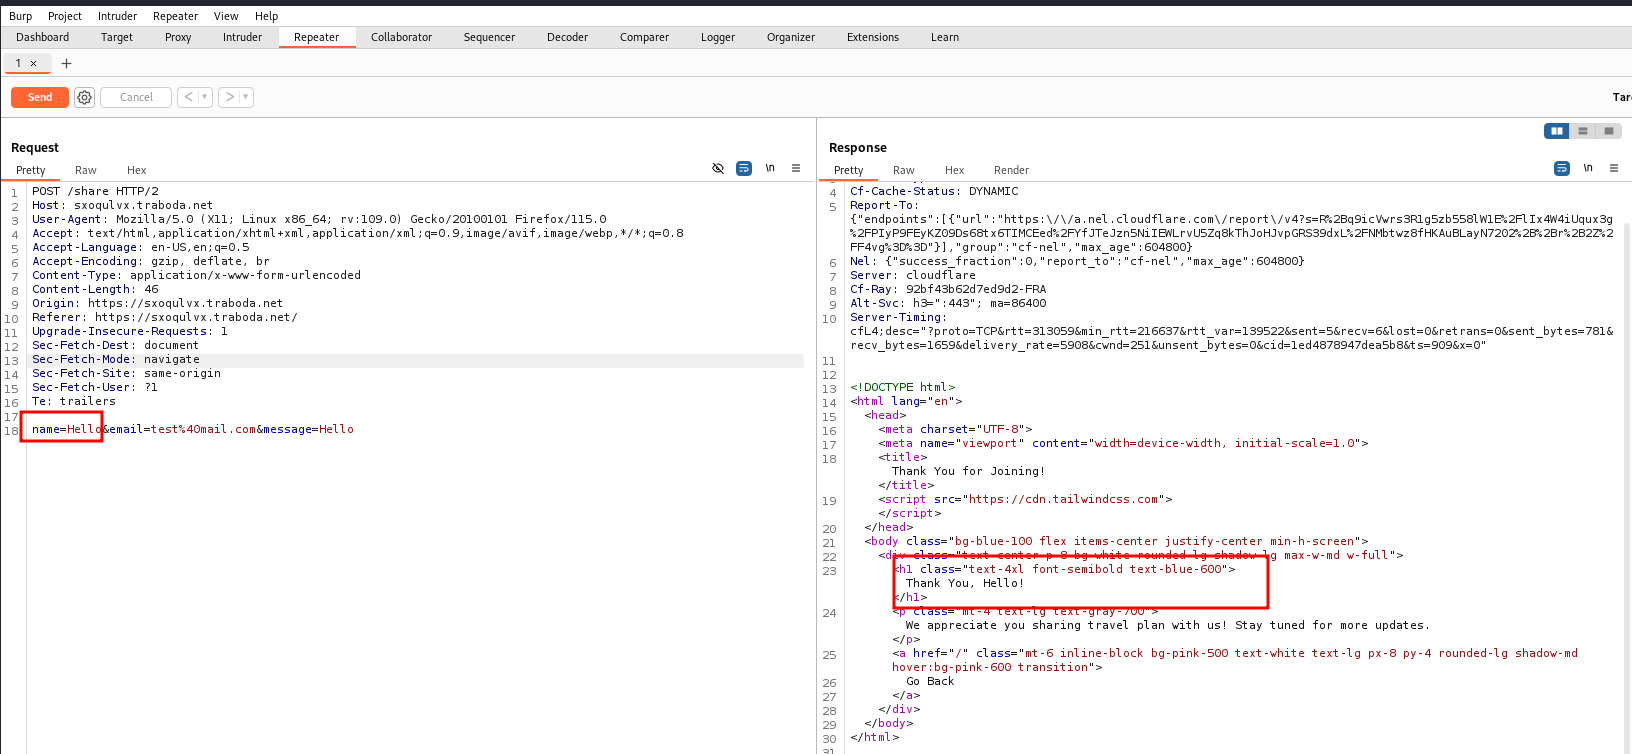Image resolution: width=1632 pixels, height=754 pixels.
Task: Click the Send button
Action: (40, 97)
